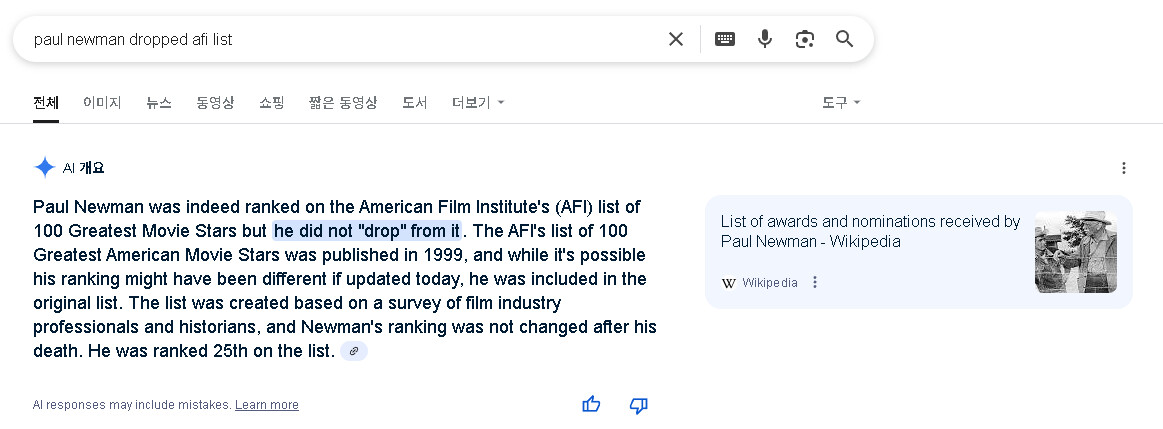Click highlighted text 'he did not "drop" from it'
Image resolution: width=1163 pixels, height=429 pixels.
pos(367,231)
